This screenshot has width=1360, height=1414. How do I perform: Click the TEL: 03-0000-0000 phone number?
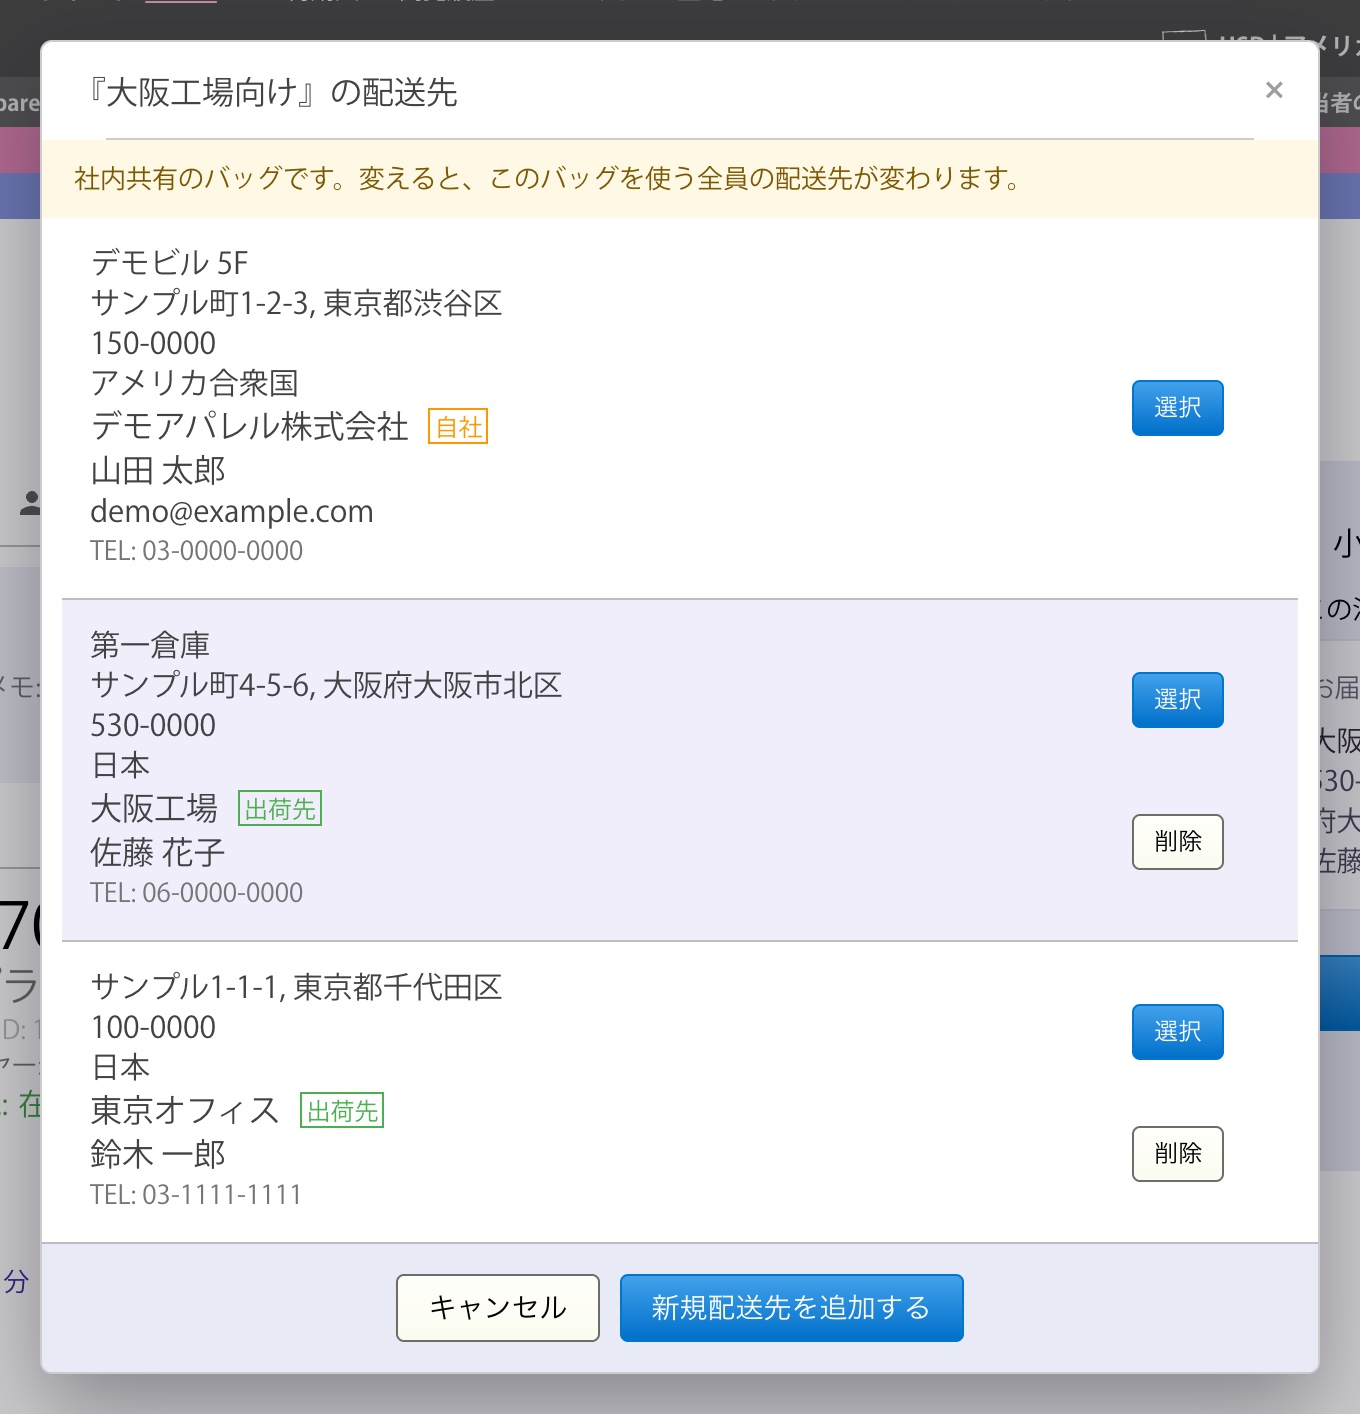(x=197, y=551)
